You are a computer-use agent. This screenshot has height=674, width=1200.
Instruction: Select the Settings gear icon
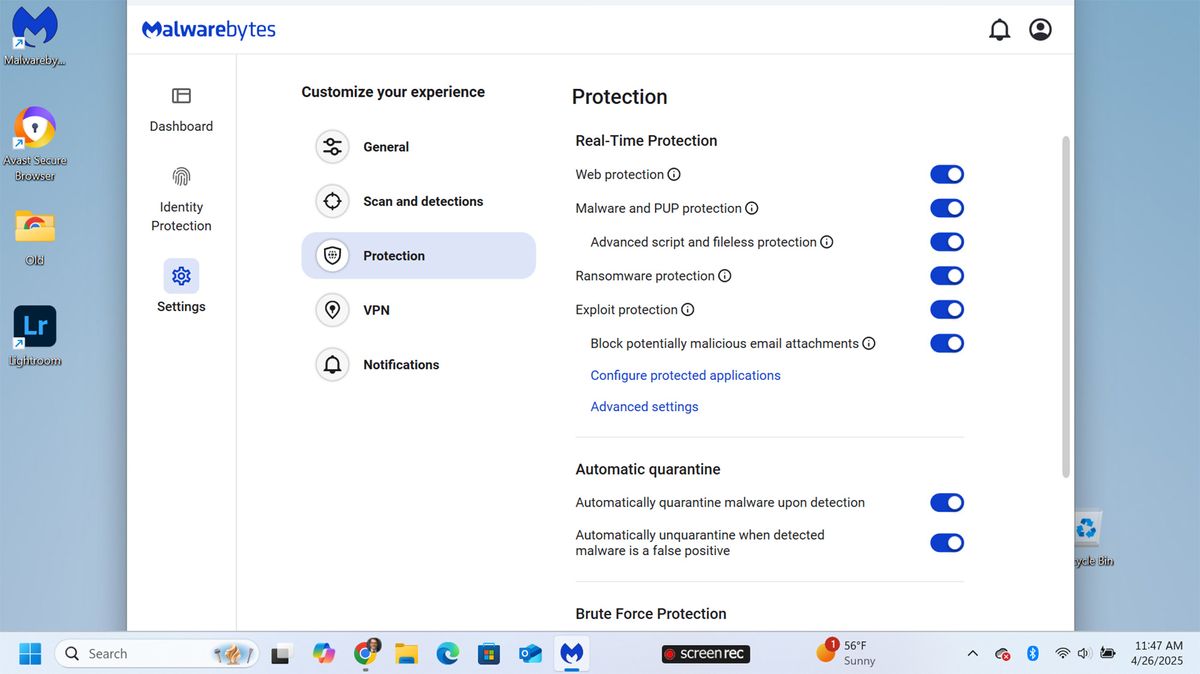point(181,275)
